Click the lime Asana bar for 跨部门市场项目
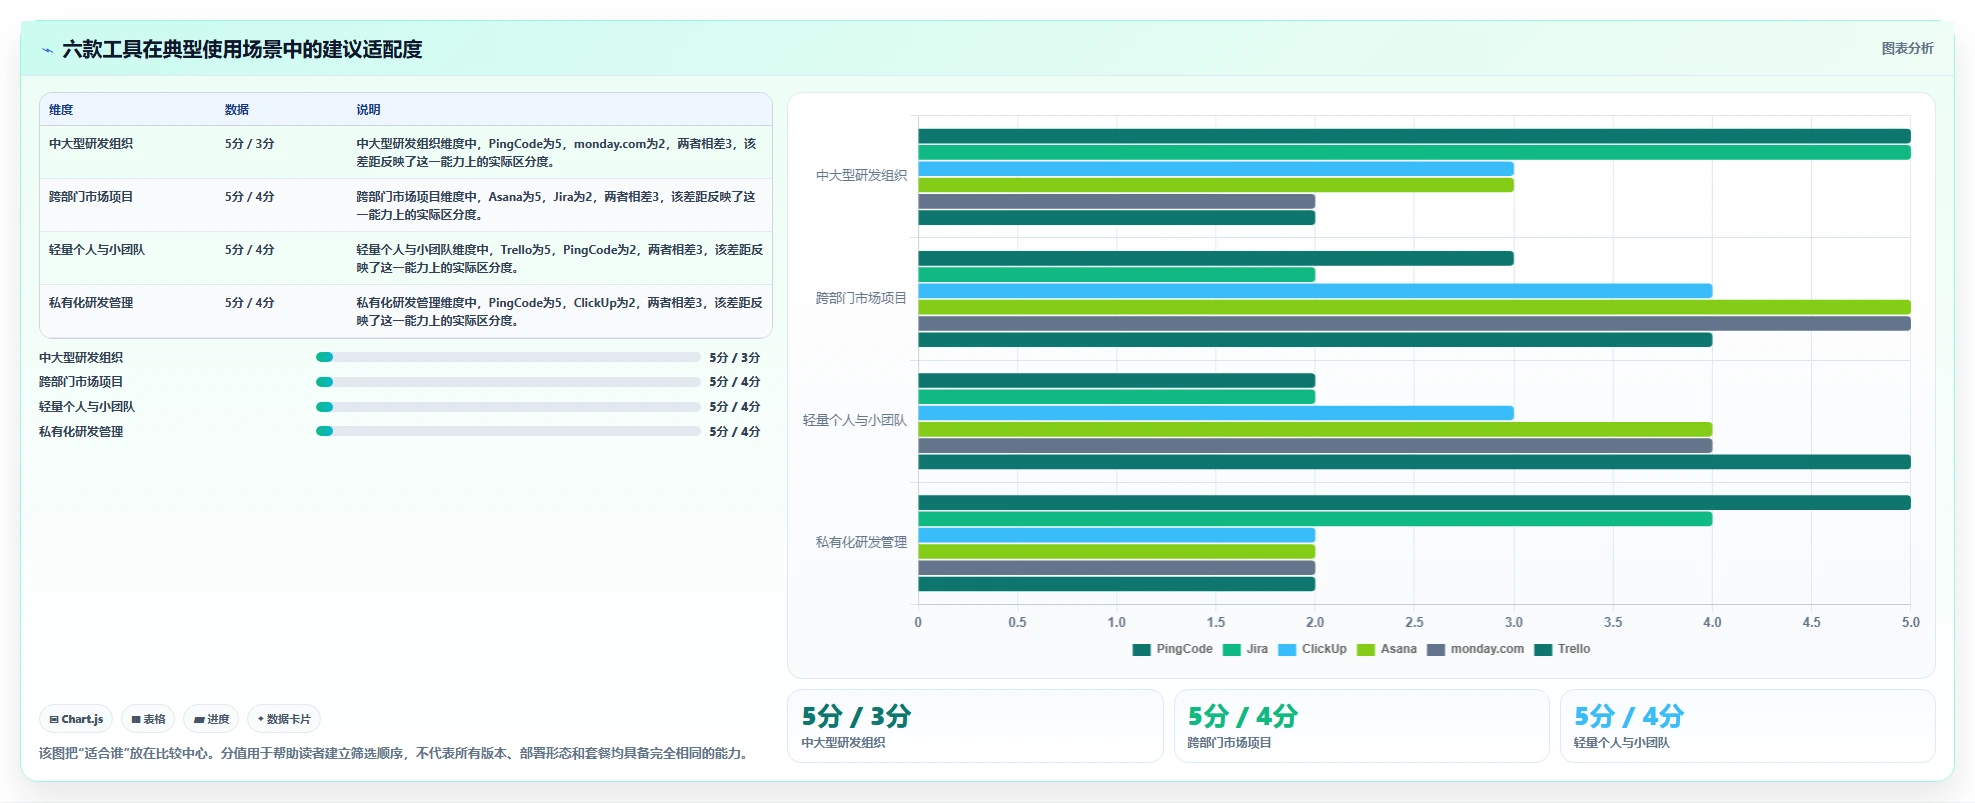Screen dimensions: 1975x803 click(1414, 307)
